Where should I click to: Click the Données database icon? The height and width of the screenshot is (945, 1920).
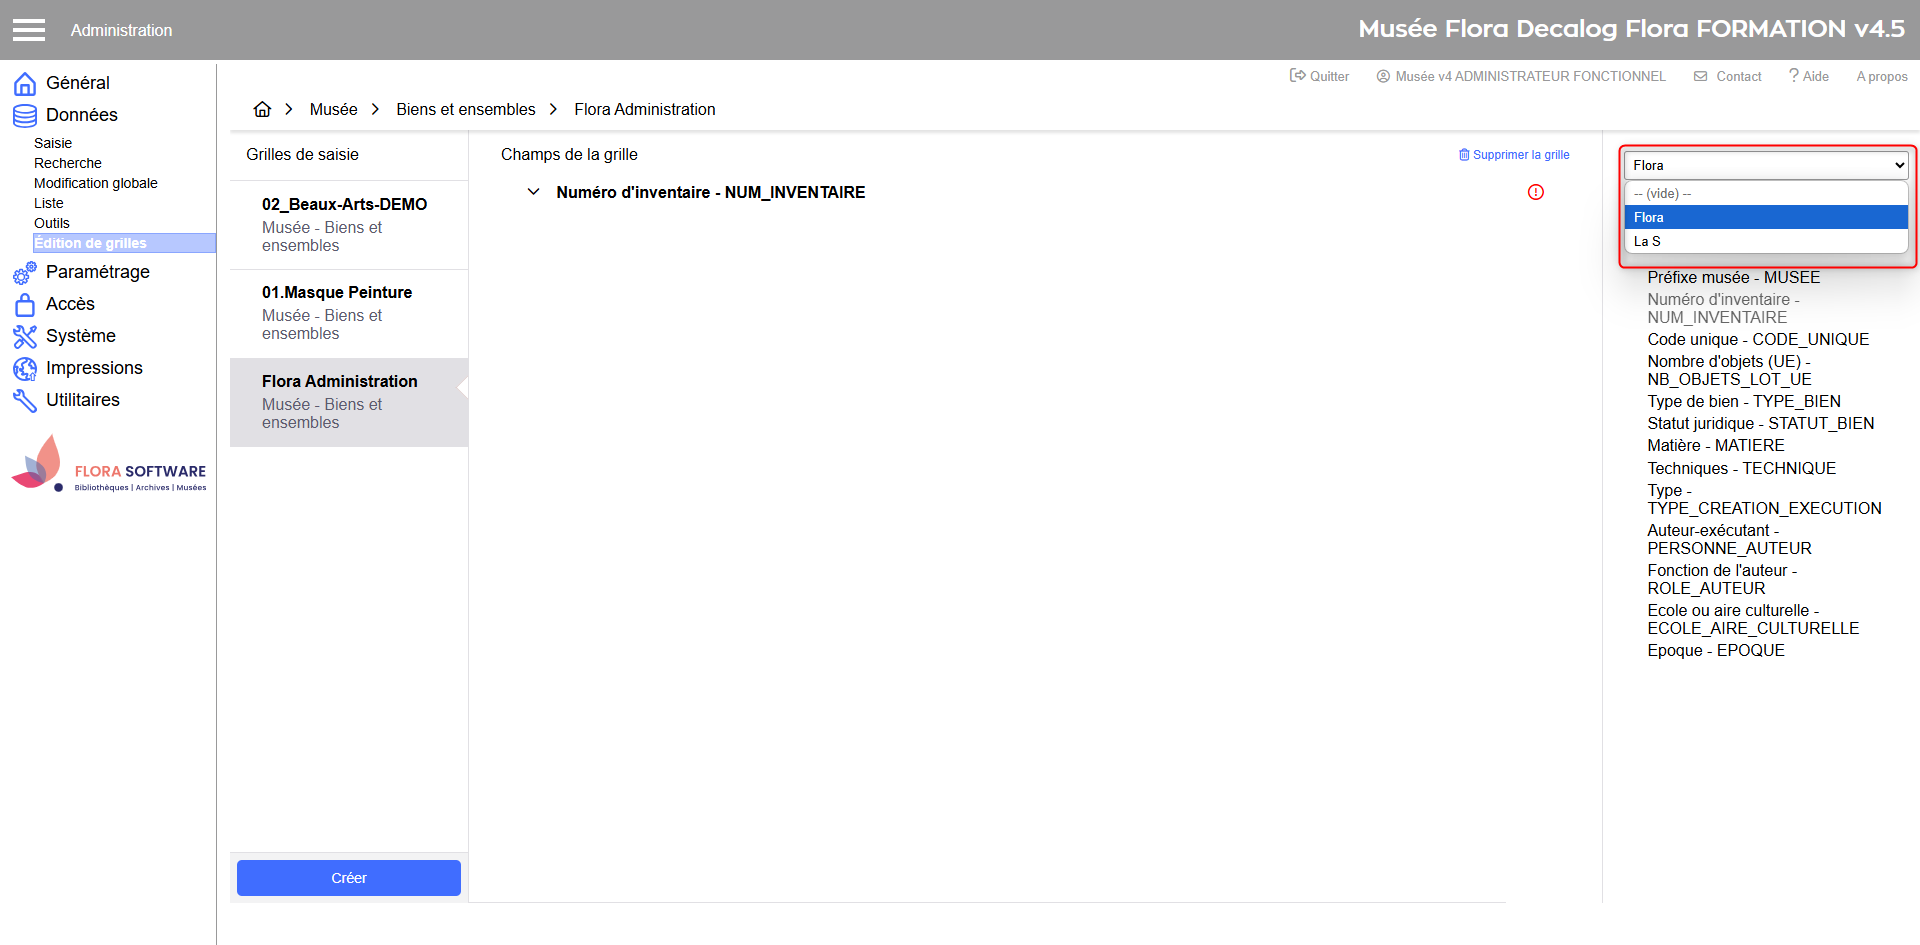pyautogui.click(x=25, y=115)
